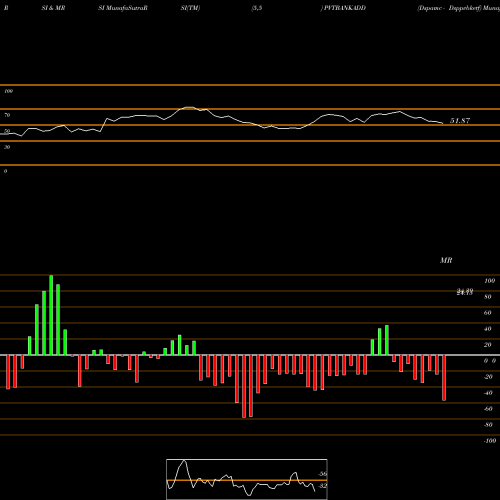Open the mini RSI thumbnail chart
Screen dimensions: 500x500
coord(247,479)
